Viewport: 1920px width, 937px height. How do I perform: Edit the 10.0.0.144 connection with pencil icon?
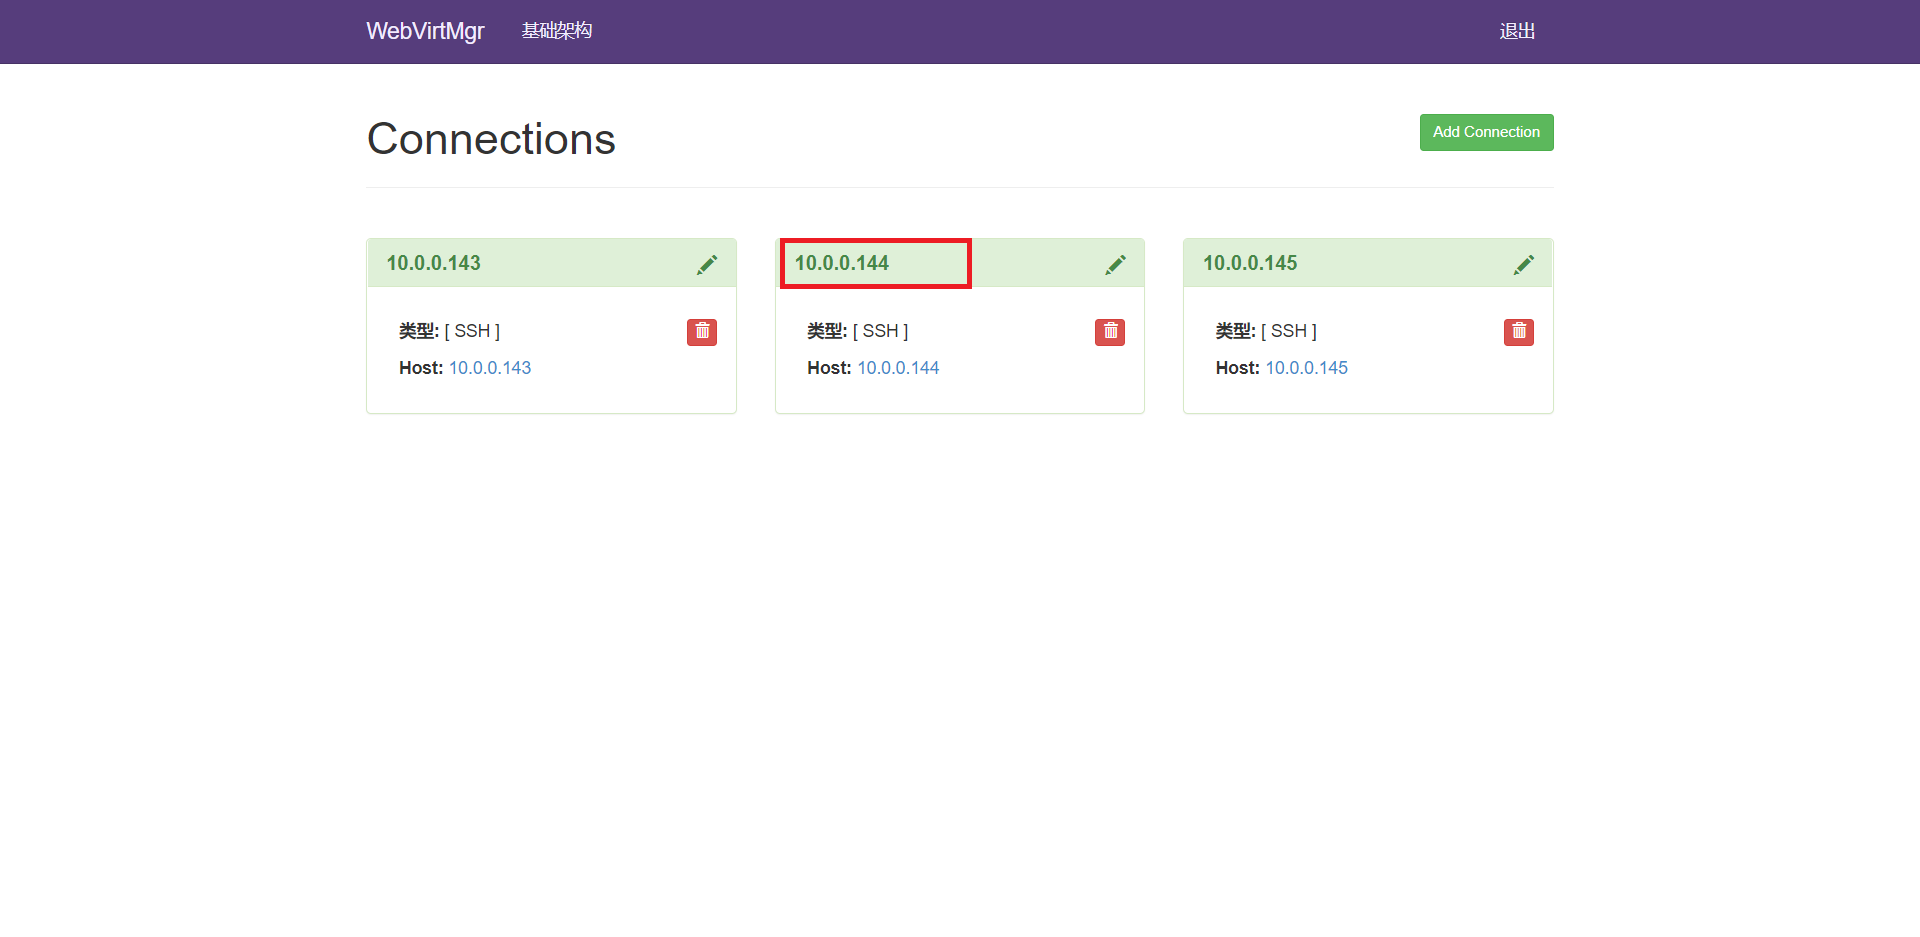(x=1115, y=264)
